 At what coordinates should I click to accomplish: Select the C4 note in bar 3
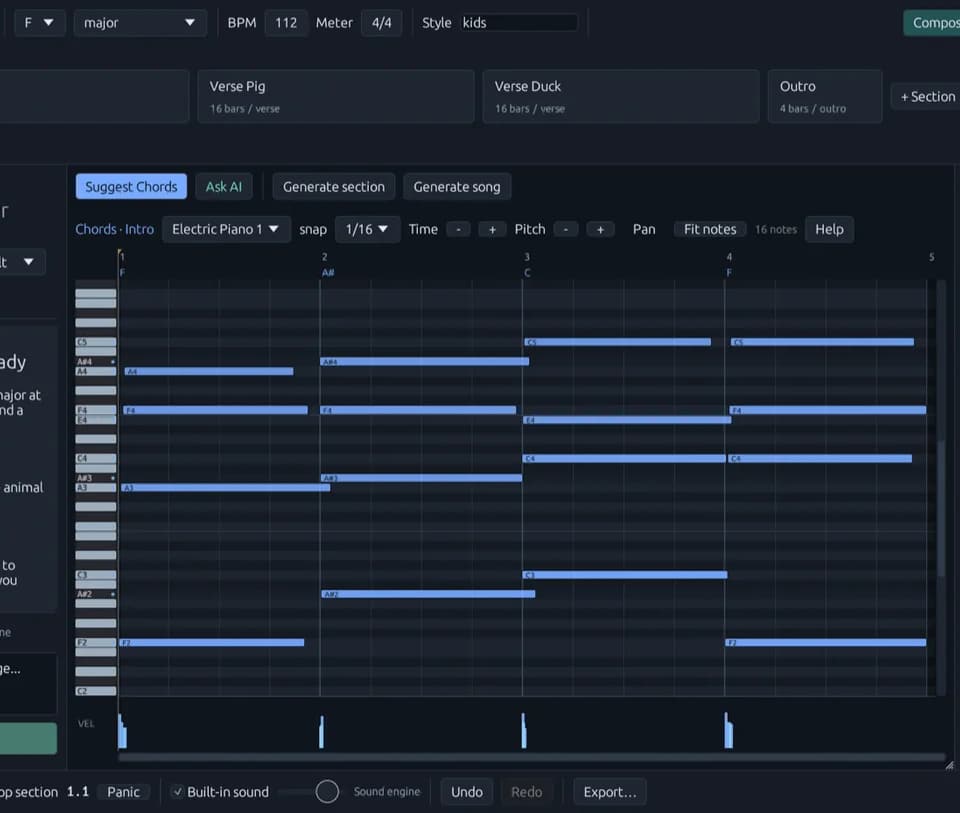[x=624, y=459]
